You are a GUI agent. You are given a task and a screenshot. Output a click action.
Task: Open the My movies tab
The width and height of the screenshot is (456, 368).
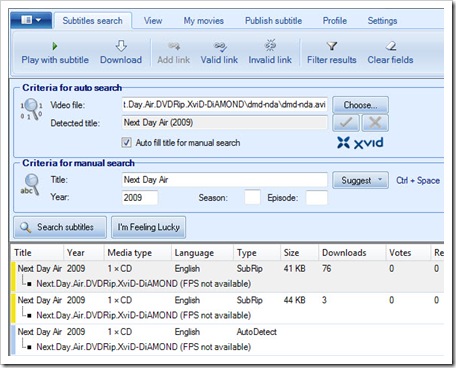pyautogui.click(x=204, y=21)
